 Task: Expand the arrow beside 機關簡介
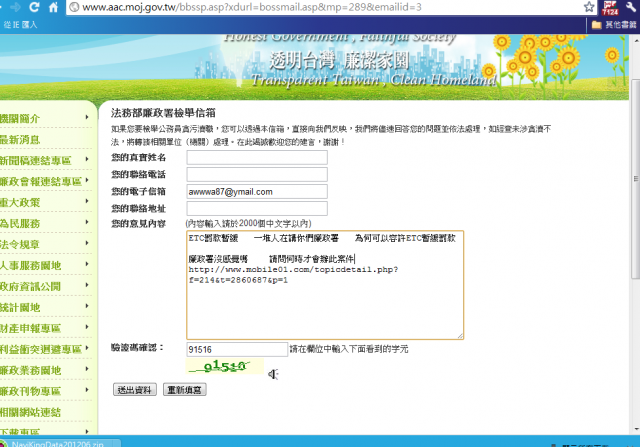pyautogui.click(x=87, y=117)
